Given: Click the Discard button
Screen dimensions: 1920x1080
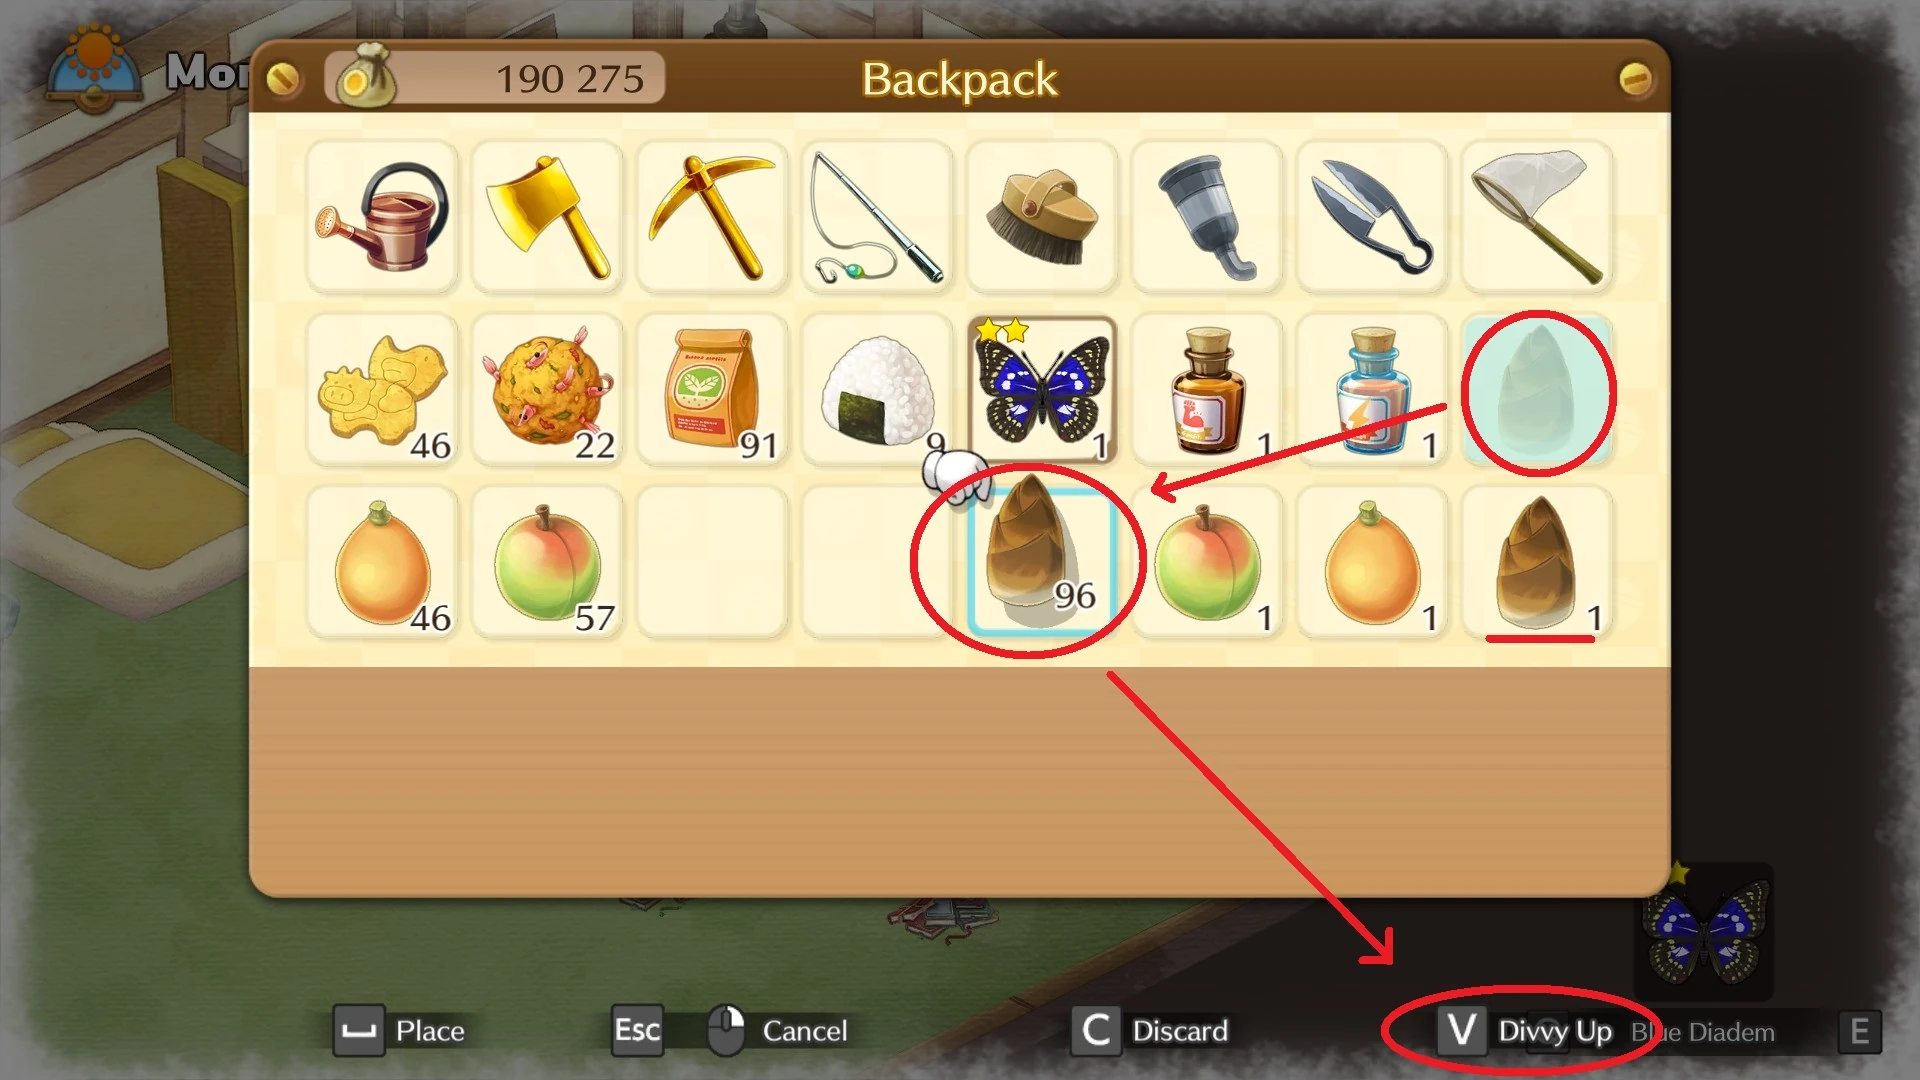Looking at the screenshot, I should pyautogui.click(x=1151, y=1031).
